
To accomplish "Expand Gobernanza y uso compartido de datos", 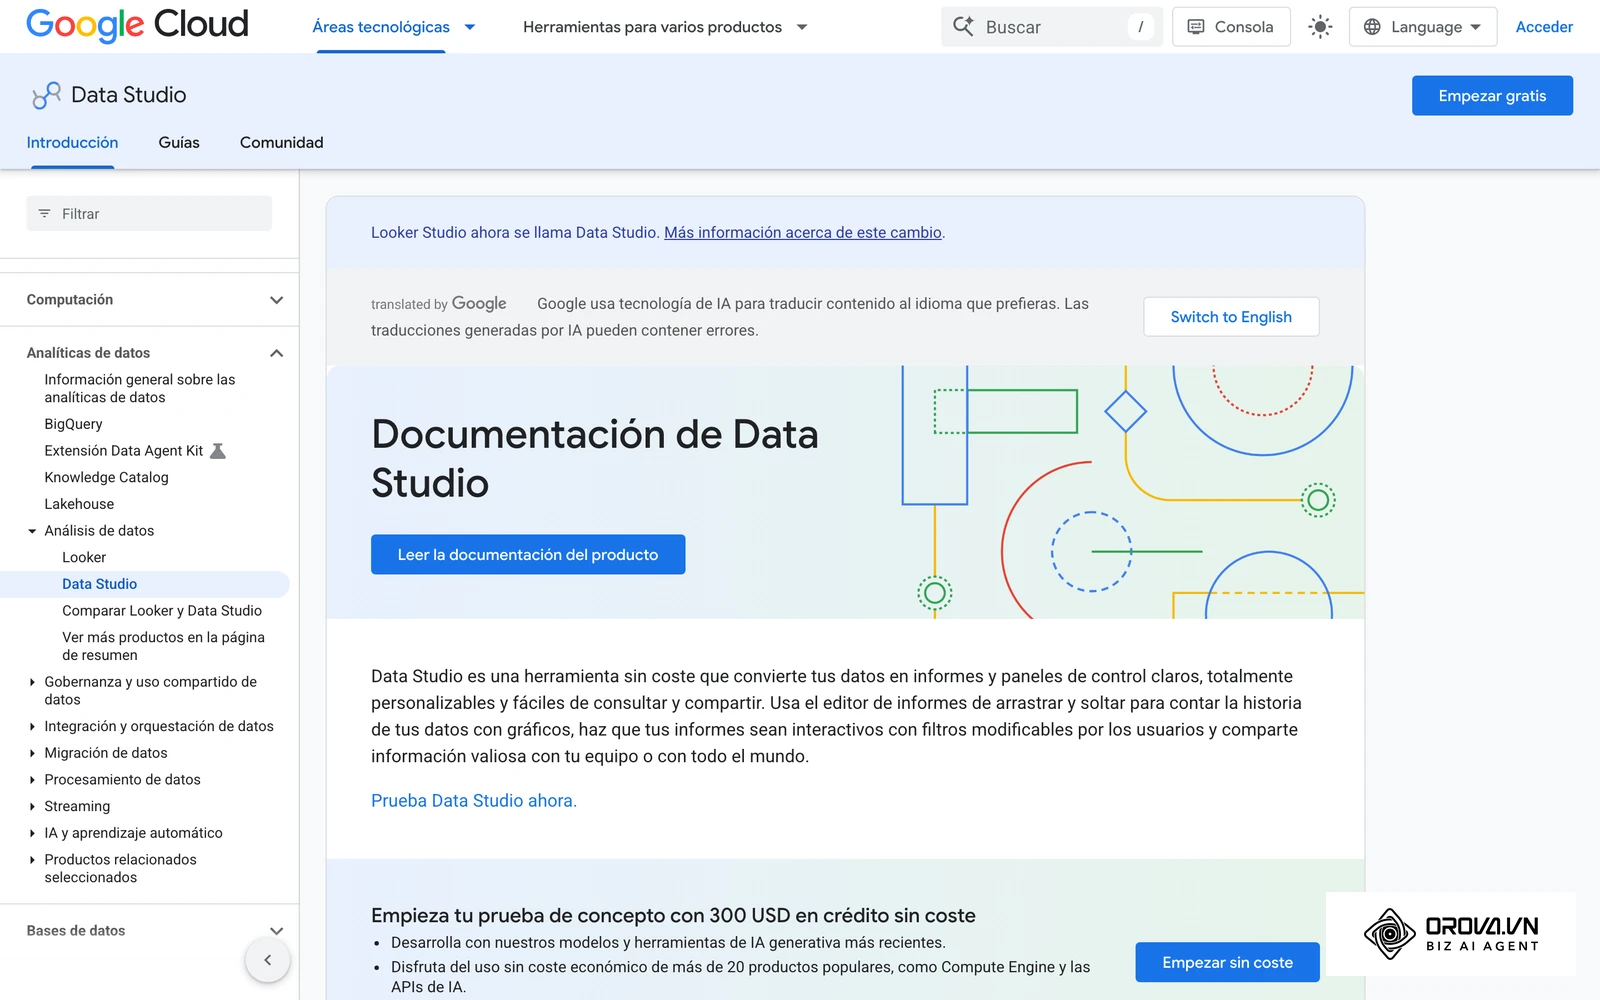I will pyautogui.click(x=32, y=682).
